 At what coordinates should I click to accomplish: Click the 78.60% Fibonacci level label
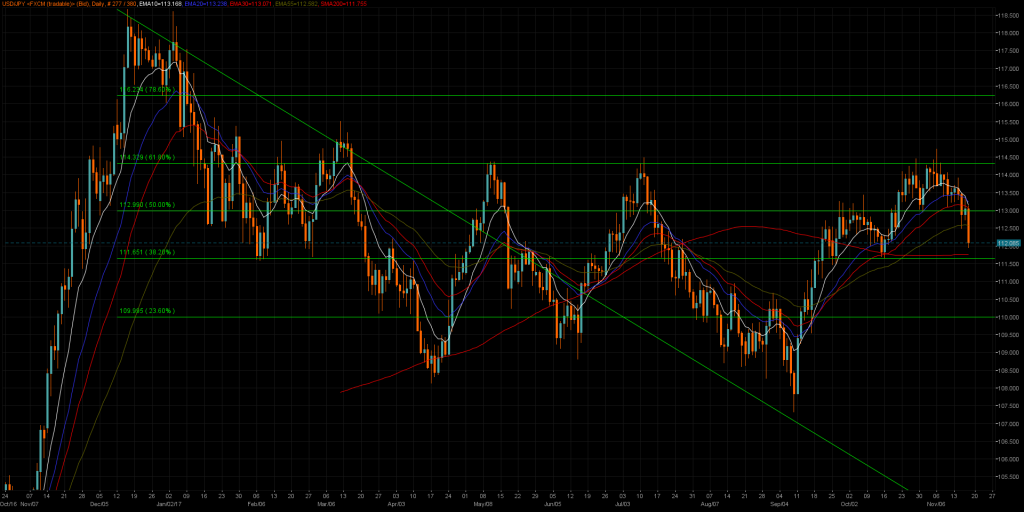(x=147, y=91)
